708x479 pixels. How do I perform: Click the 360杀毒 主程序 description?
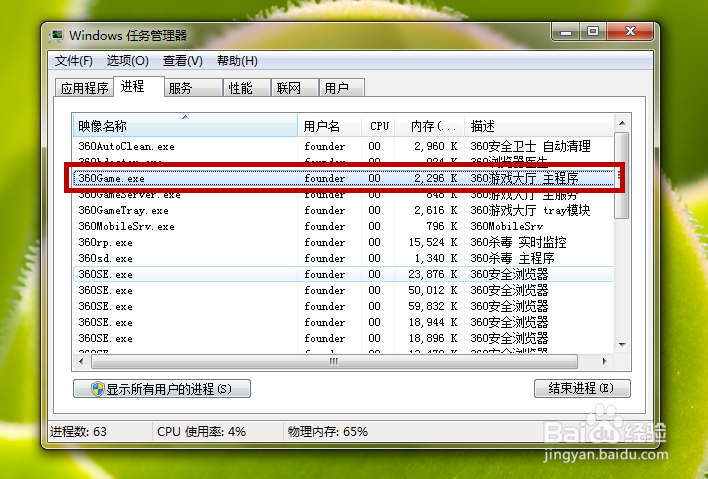point(512,258)
